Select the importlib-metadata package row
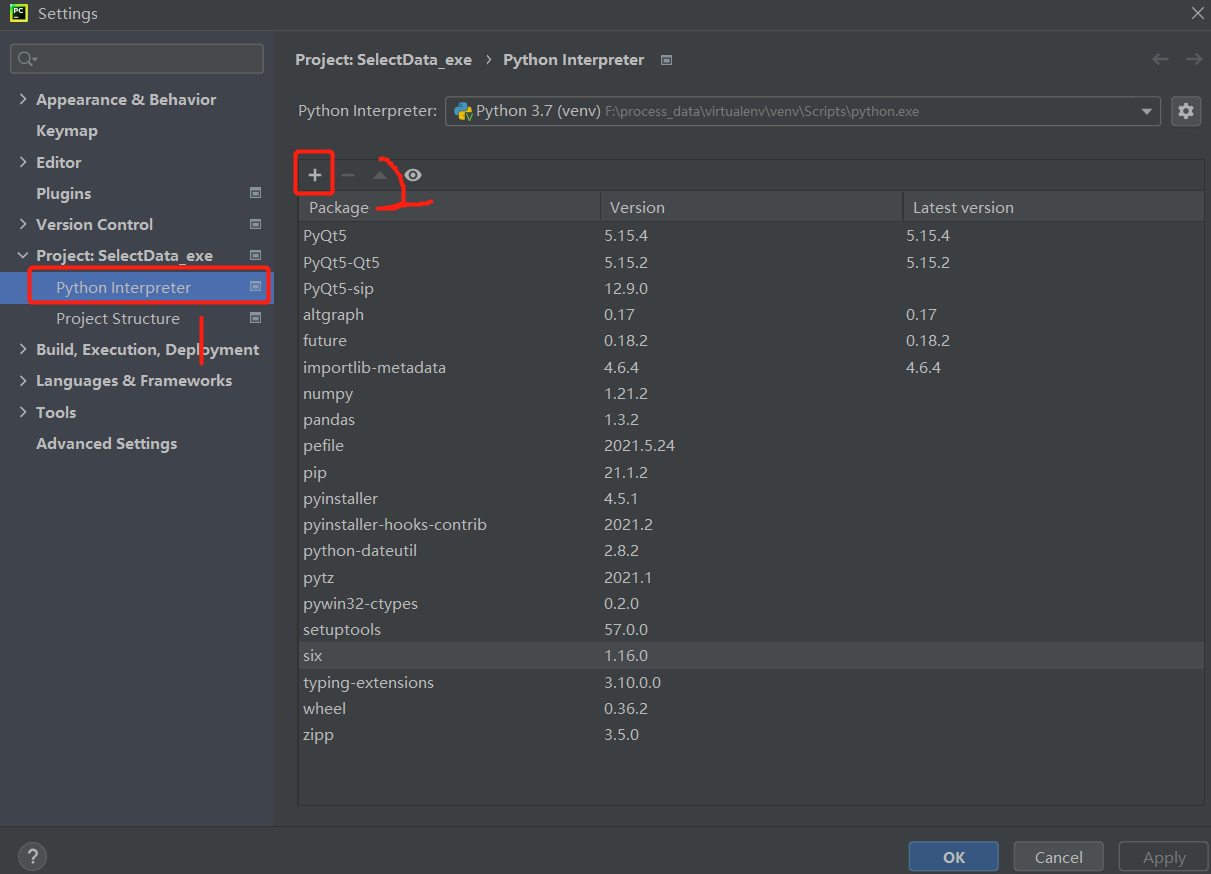This screenshot has height=874, width=1211. pyautogui.click(x=751, y=367)
